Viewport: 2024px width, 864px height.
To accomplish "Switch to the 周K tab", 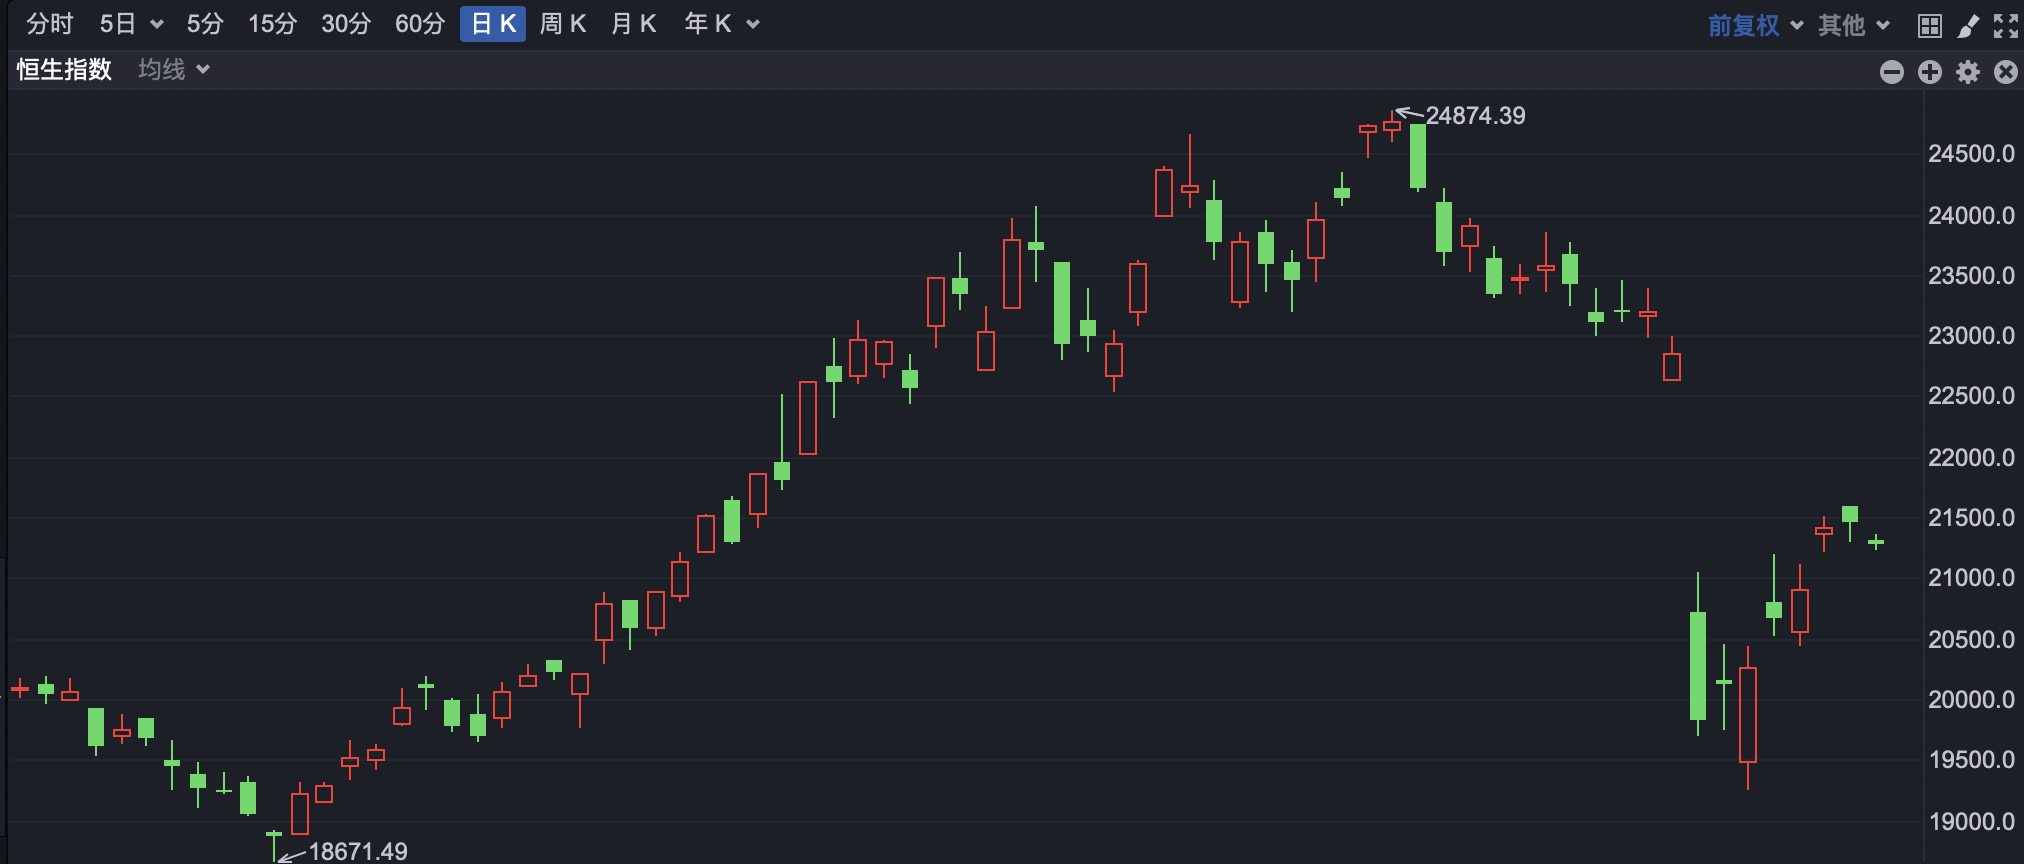I will click(x=563, y=24).
